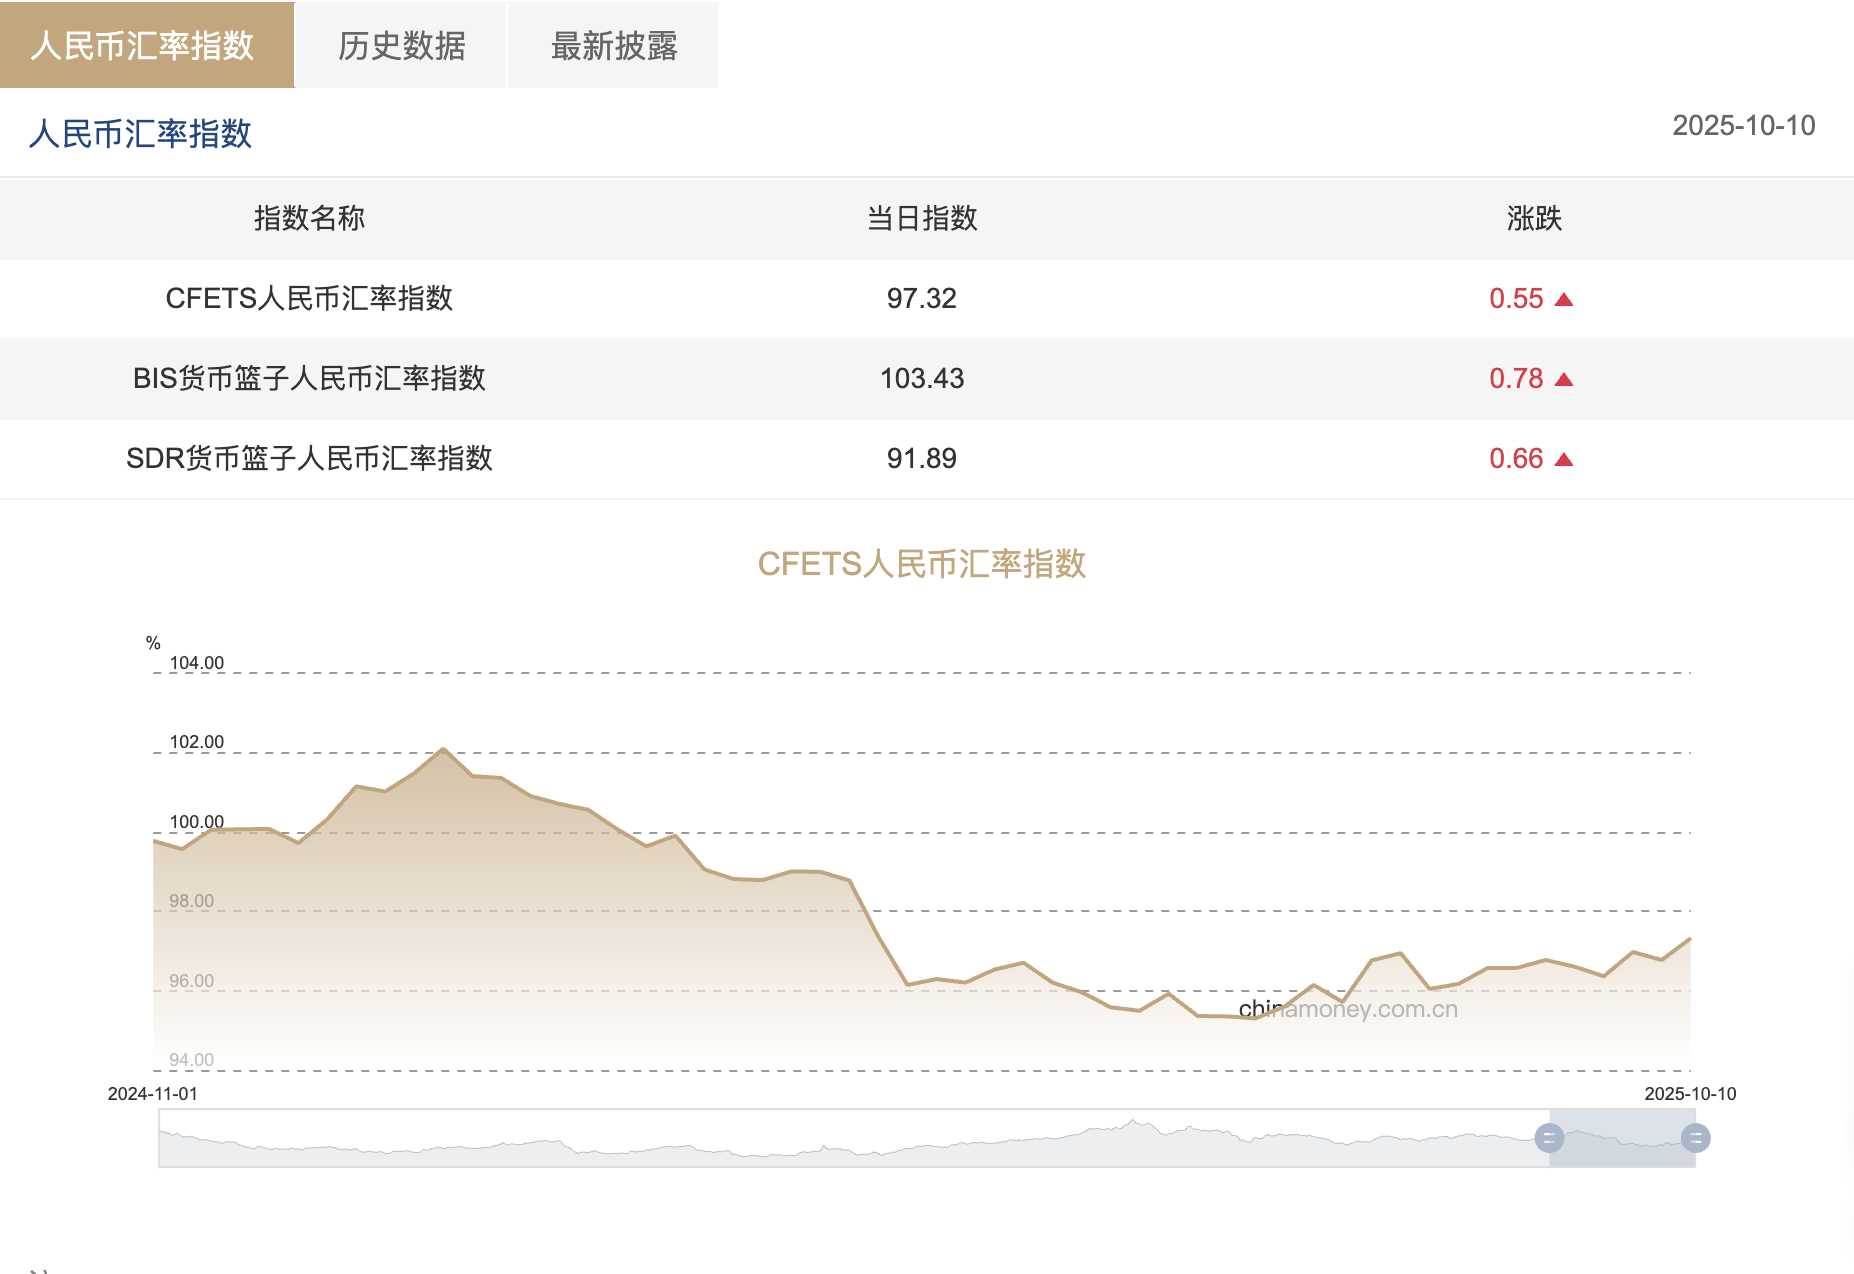Click the chinamoney.com.cn watermark on the chart

click(x=1347, y=1009)
